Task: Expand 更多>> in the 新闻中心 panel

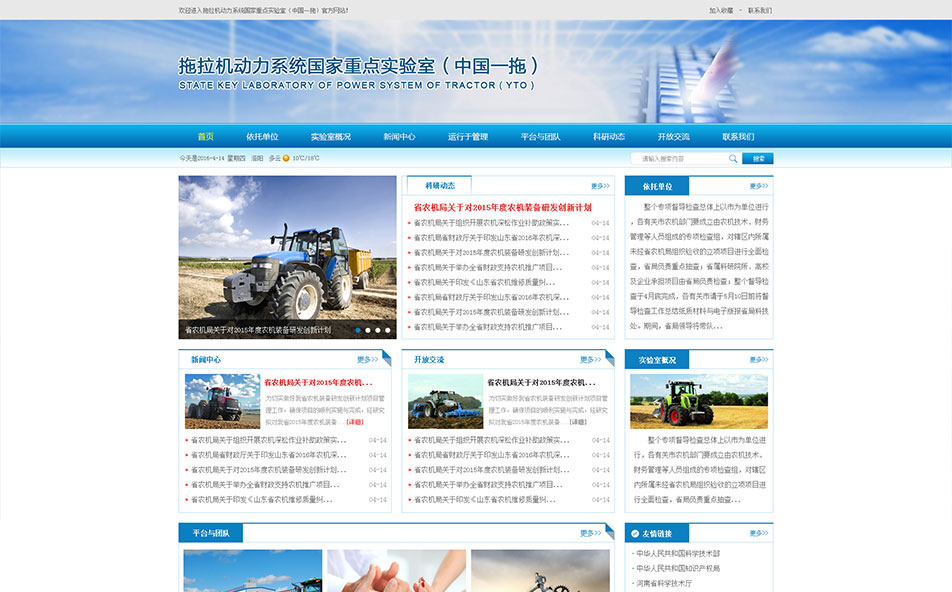Action: pyautogui.click(x=367, y=360)
